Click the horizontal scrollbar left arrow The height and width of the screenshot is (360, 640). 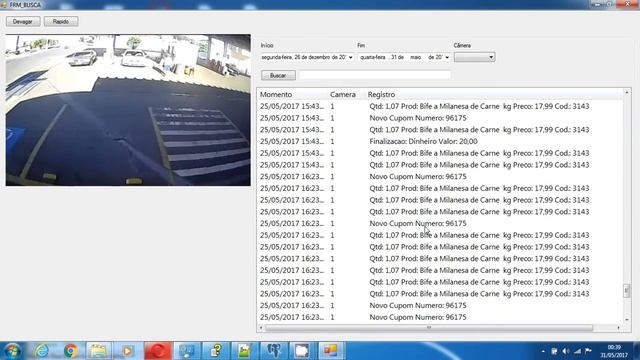pos(261,328)
